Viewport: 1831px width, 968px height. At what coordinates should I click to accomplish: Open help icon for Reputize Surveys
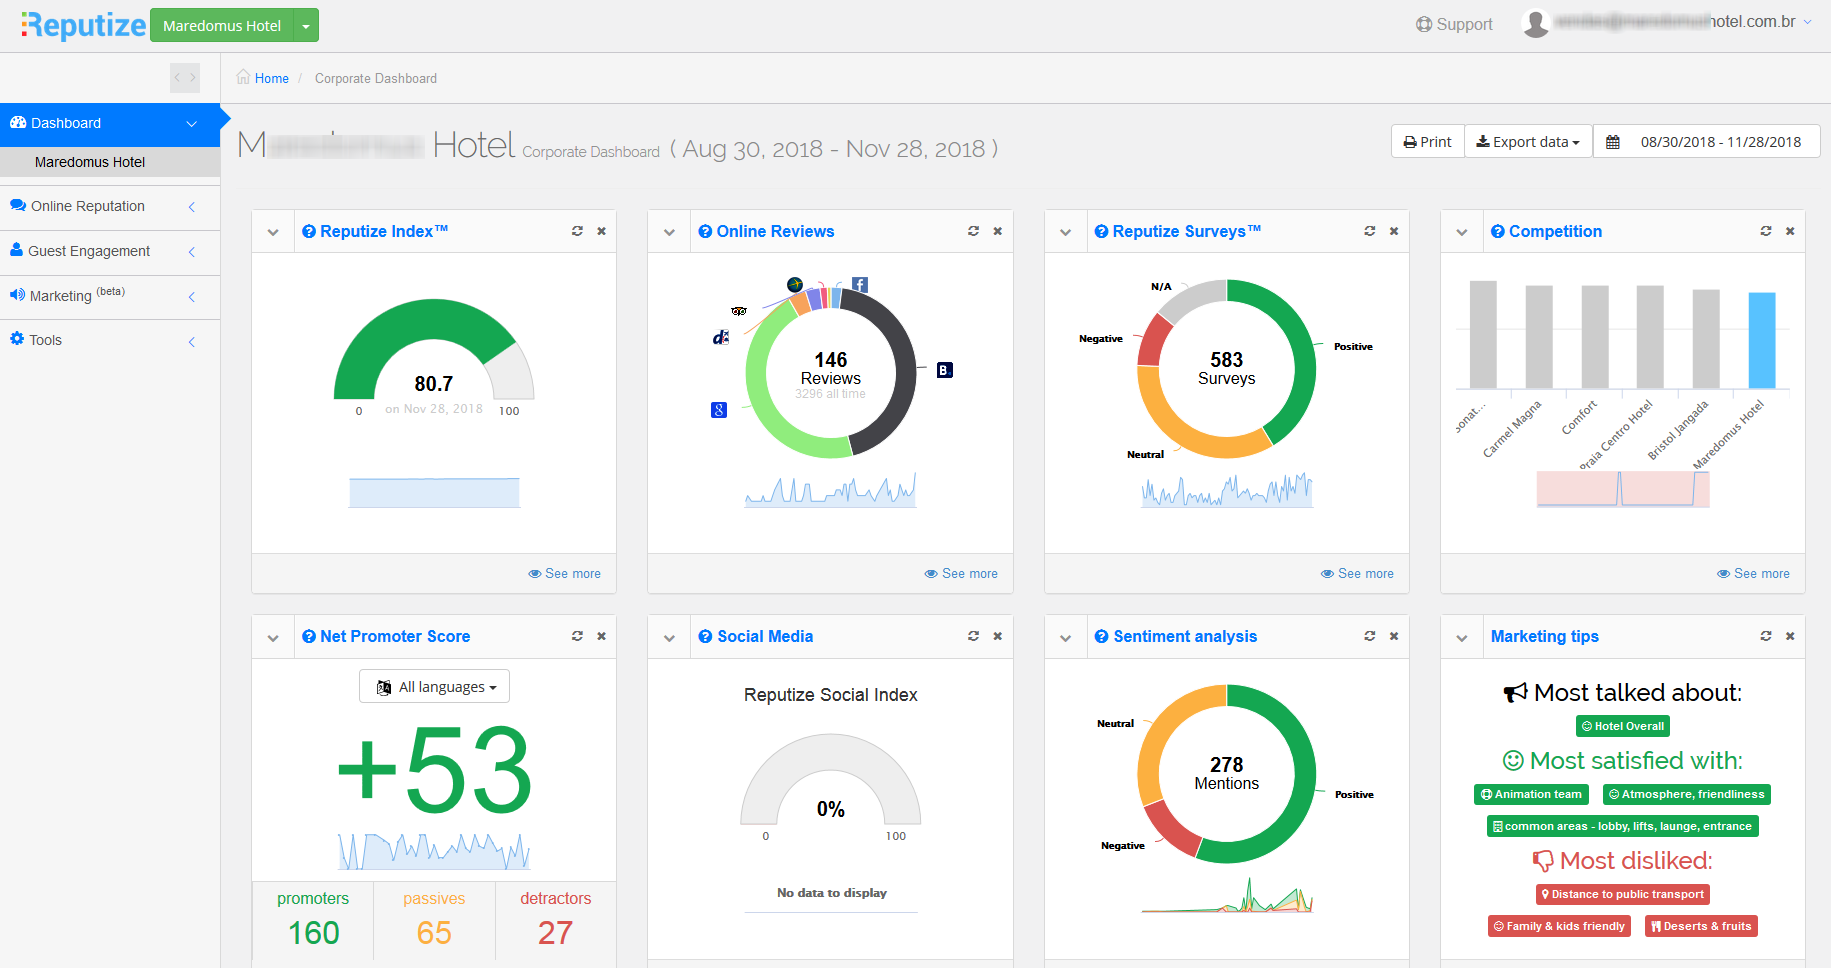1101,231
